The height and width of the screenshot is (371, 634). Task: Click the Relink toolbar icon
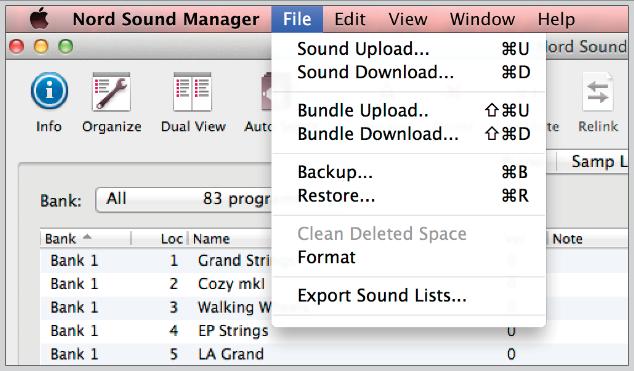point(598,92)
